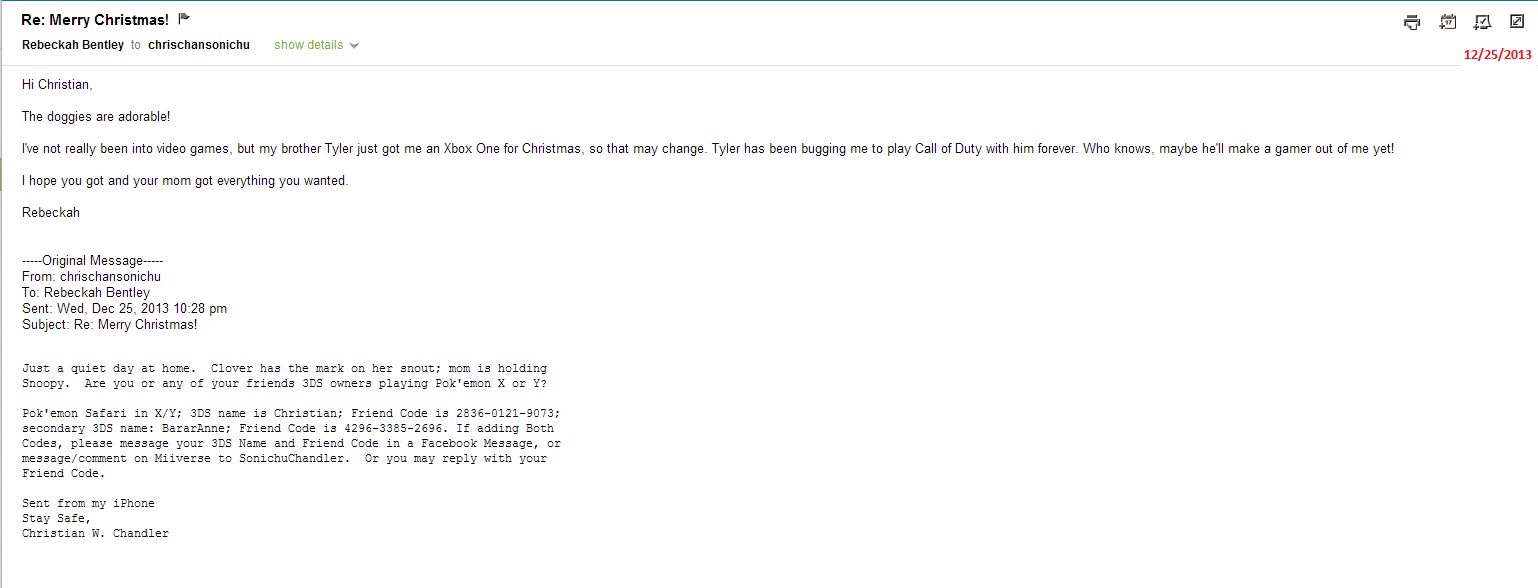Click the Christian W. Chandler signature
1538x588 pixels.
(95, 533)
